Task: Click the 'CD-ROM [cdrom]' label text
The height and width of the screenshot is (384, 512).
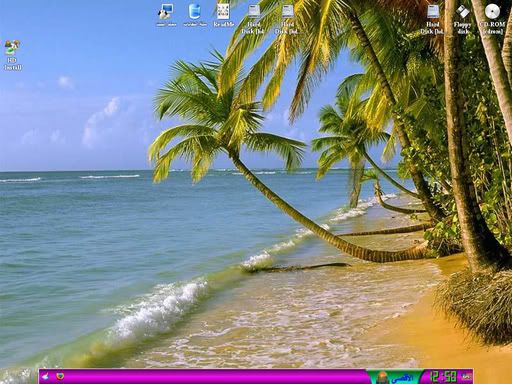Action: click(493, 28)
